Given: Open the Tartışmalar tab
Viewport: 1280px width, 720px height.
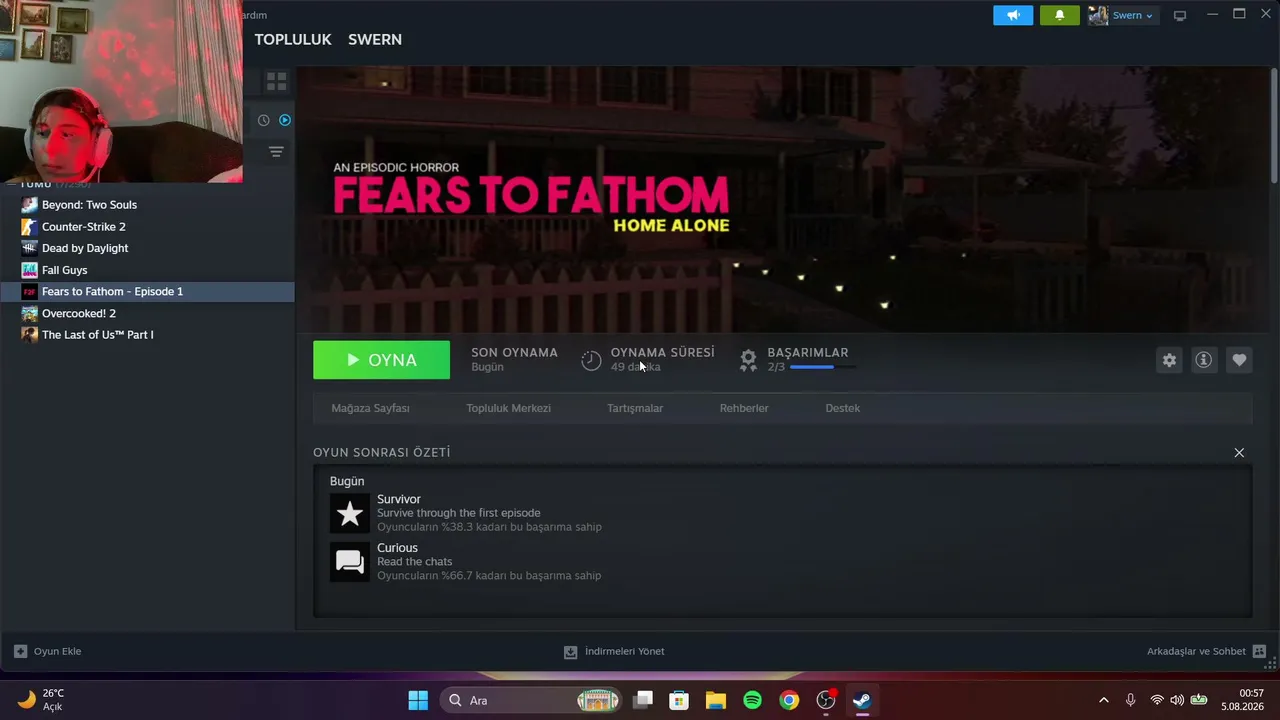Looking at the screenshot, I should 635,408.
